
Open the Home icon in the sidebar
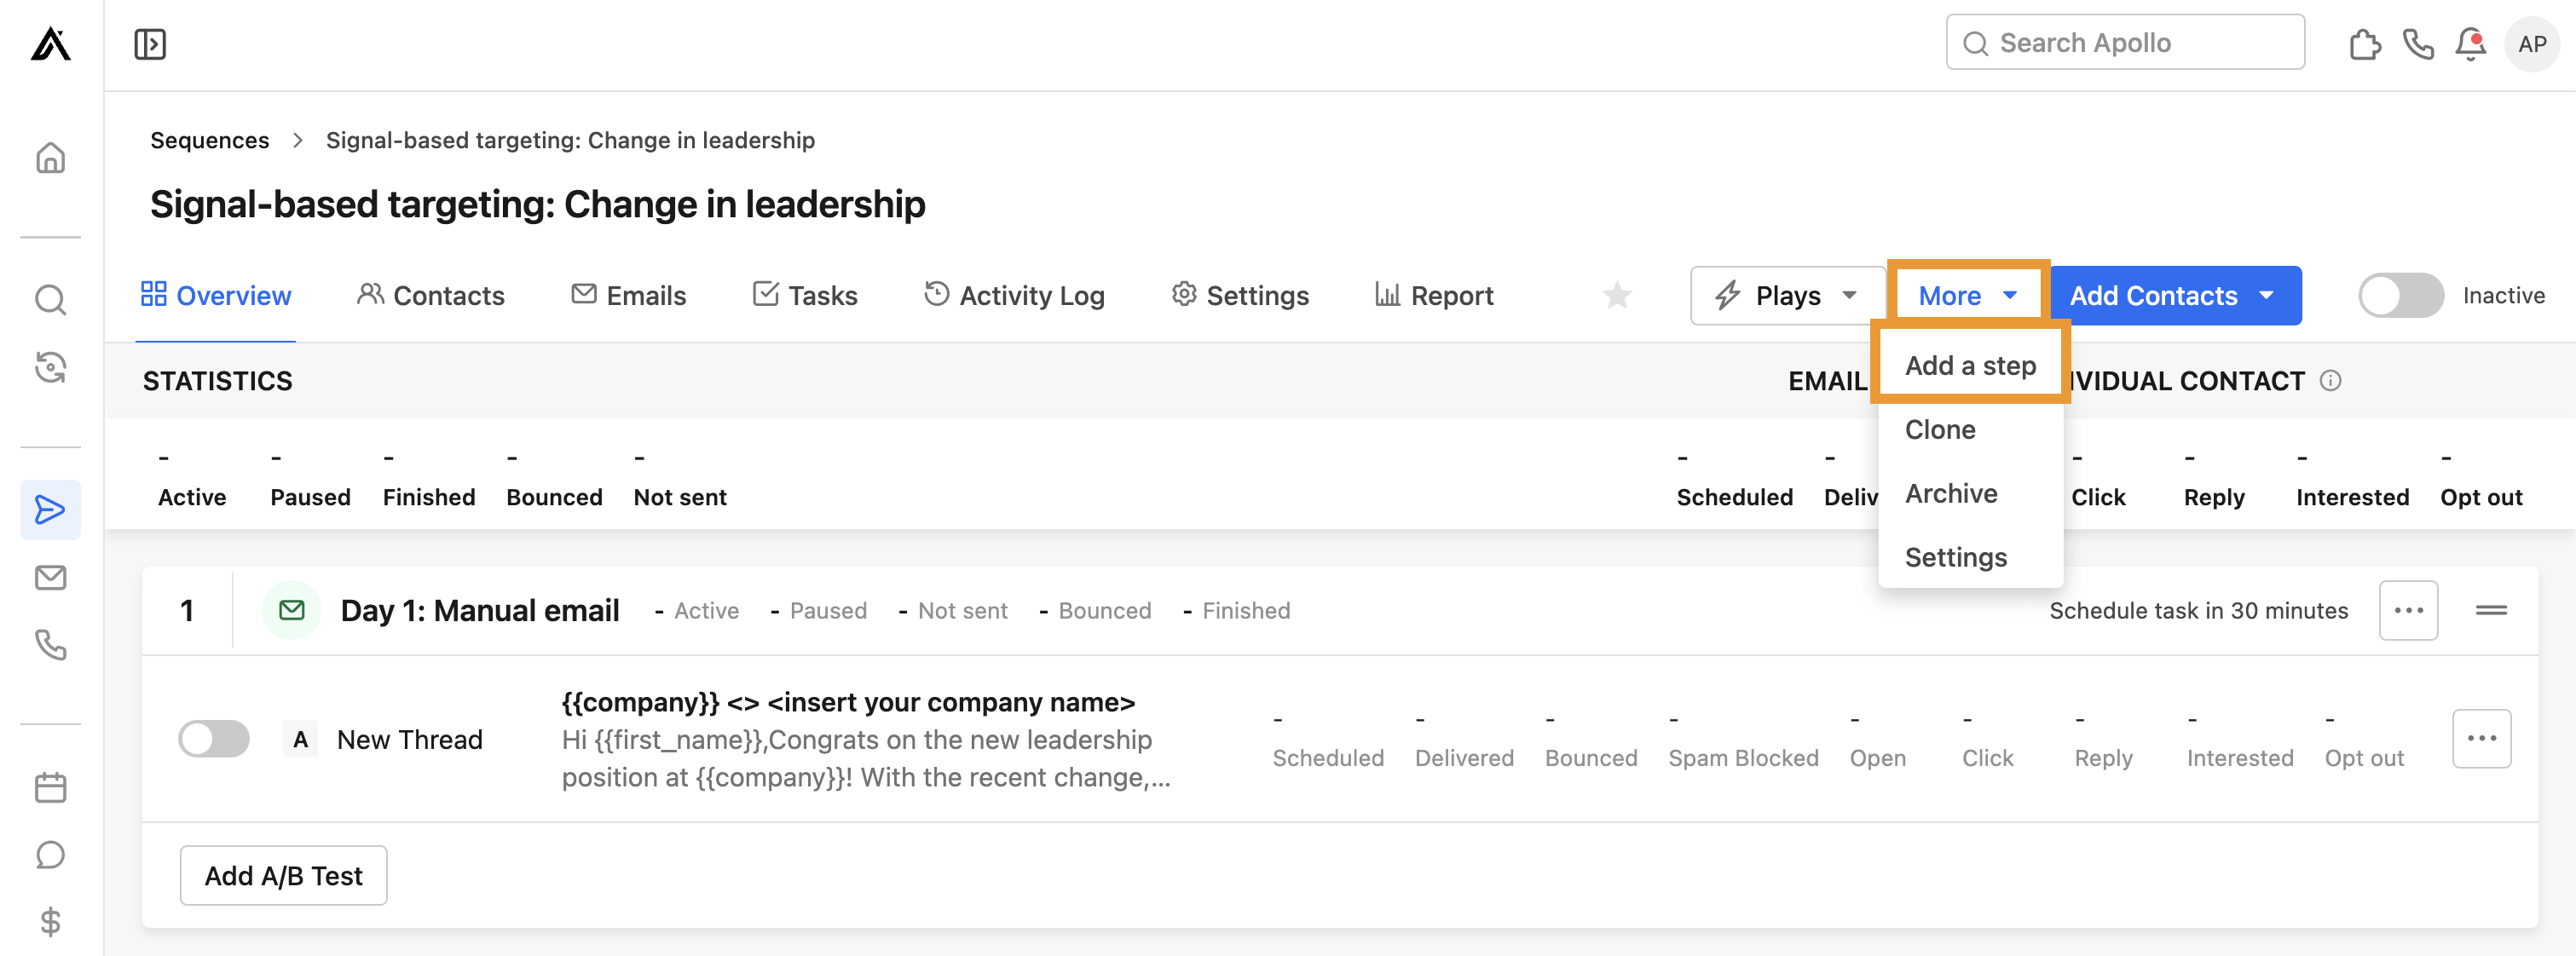click(x=50, y=158)
